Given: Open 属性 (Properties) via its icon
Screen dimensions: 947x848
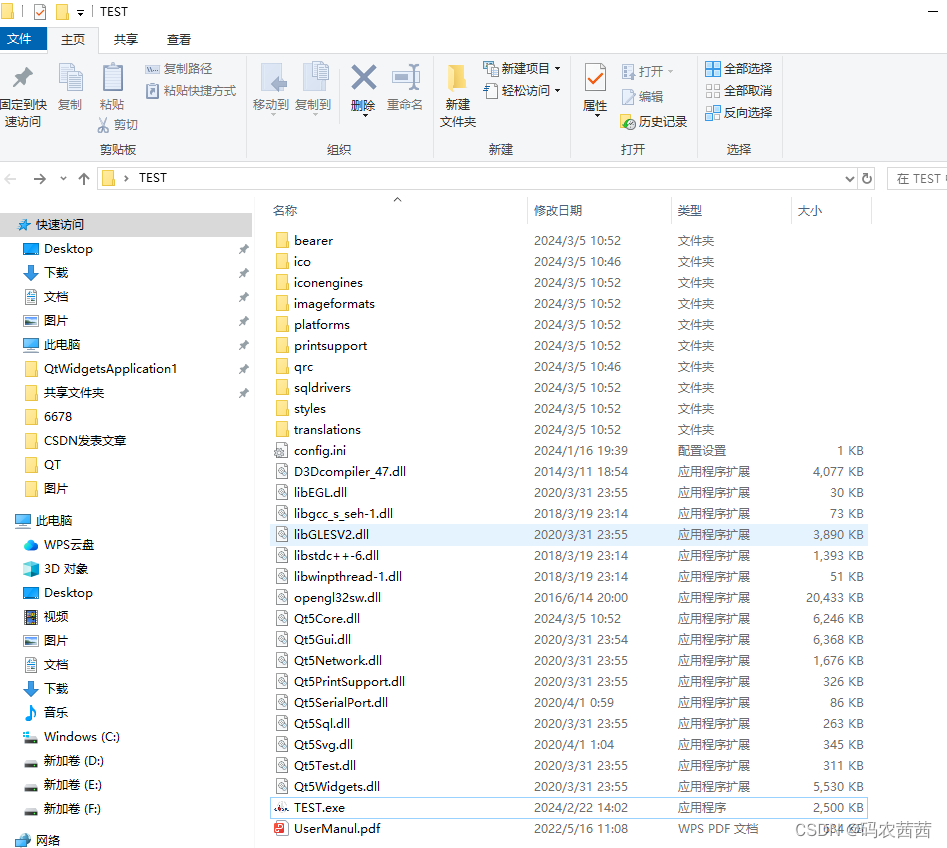Looking at the screenshot, I should pos(597,80).
